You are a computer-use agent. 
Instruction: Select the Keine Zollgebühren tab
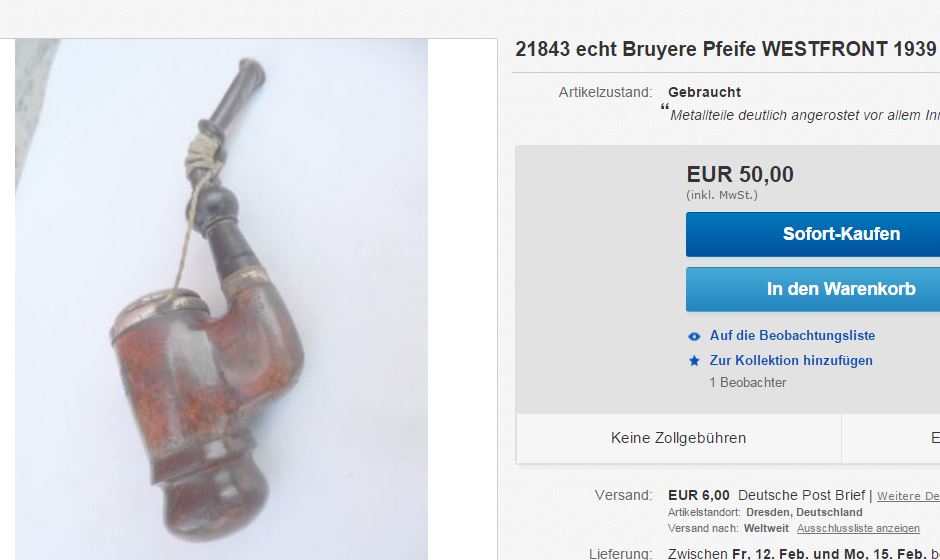(679, 438)
